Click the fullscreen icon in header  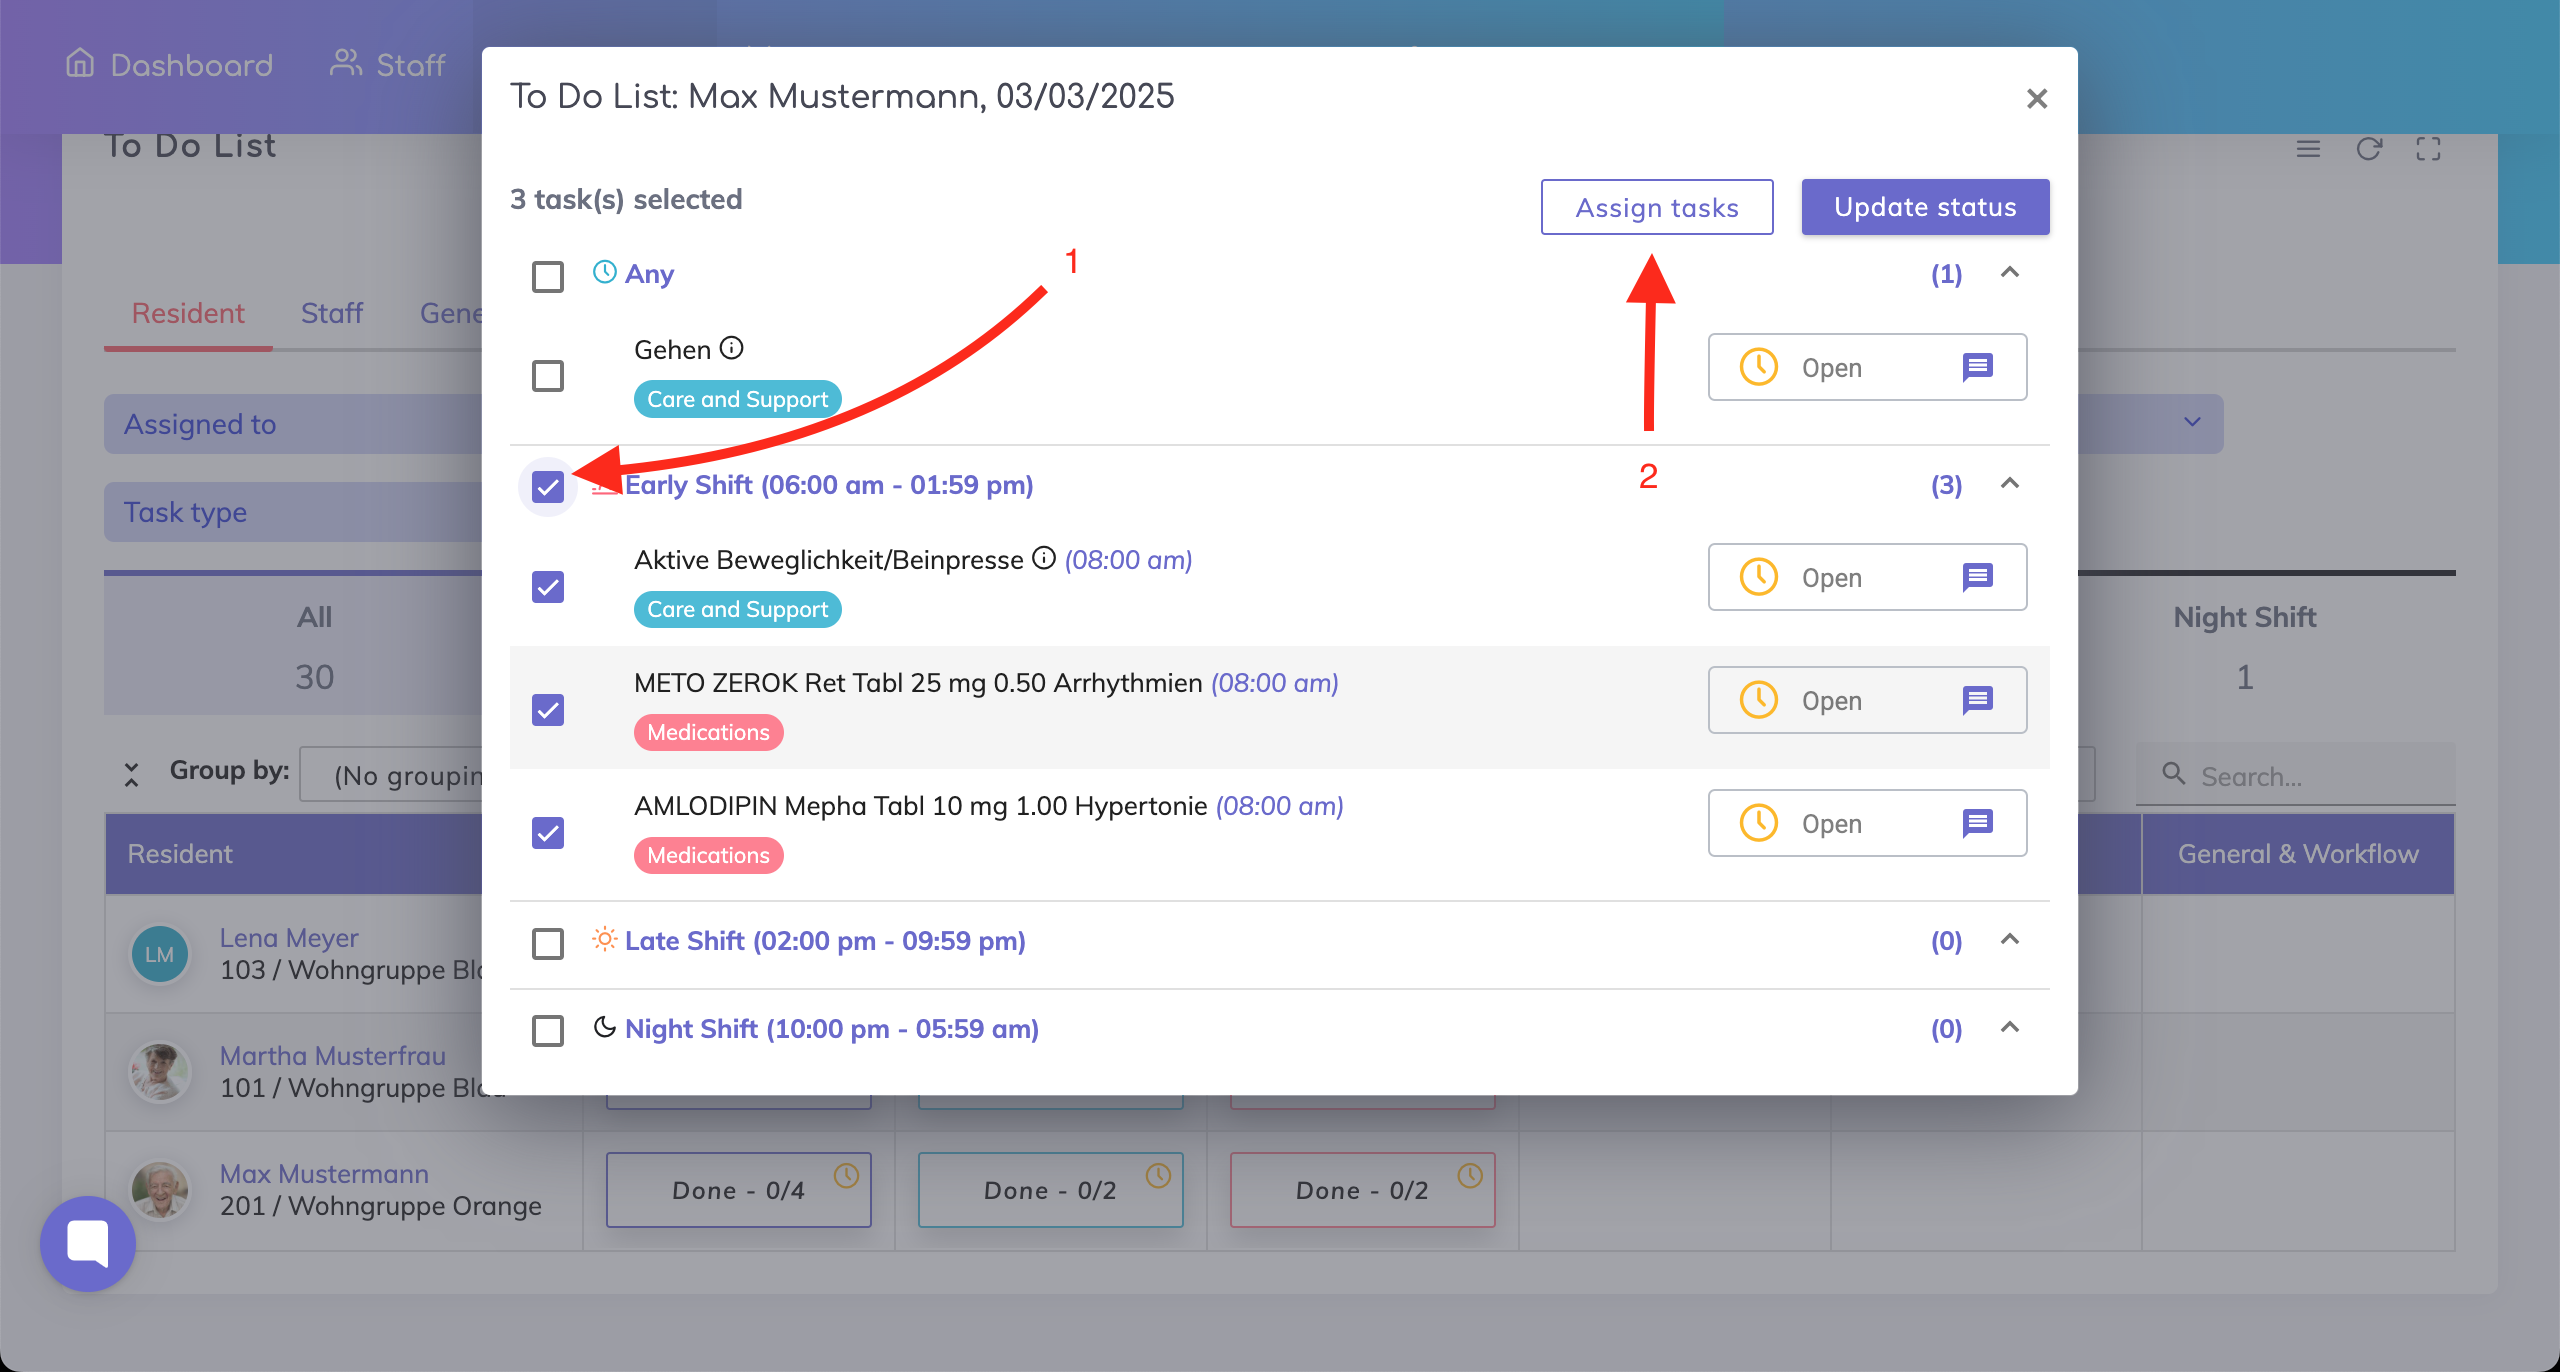(2428, 149)
